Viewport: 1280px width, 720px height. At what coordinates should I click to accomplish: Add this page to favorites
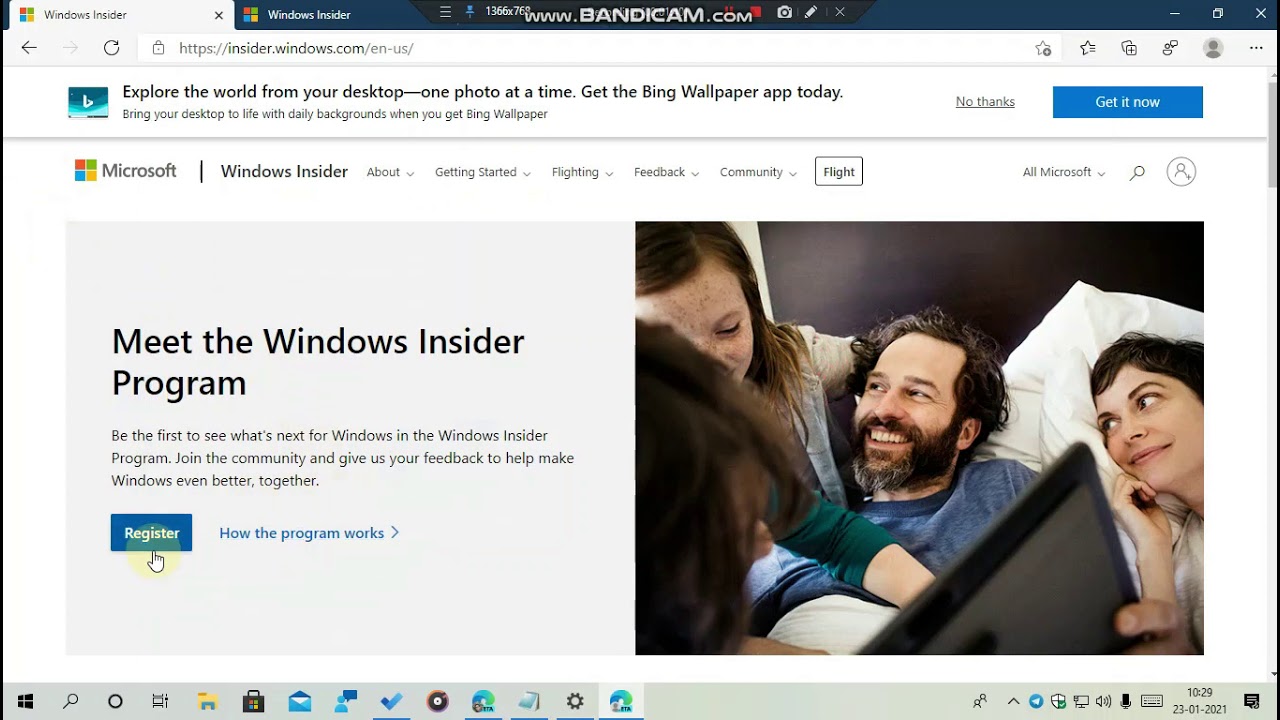(x=1043, y=48)
